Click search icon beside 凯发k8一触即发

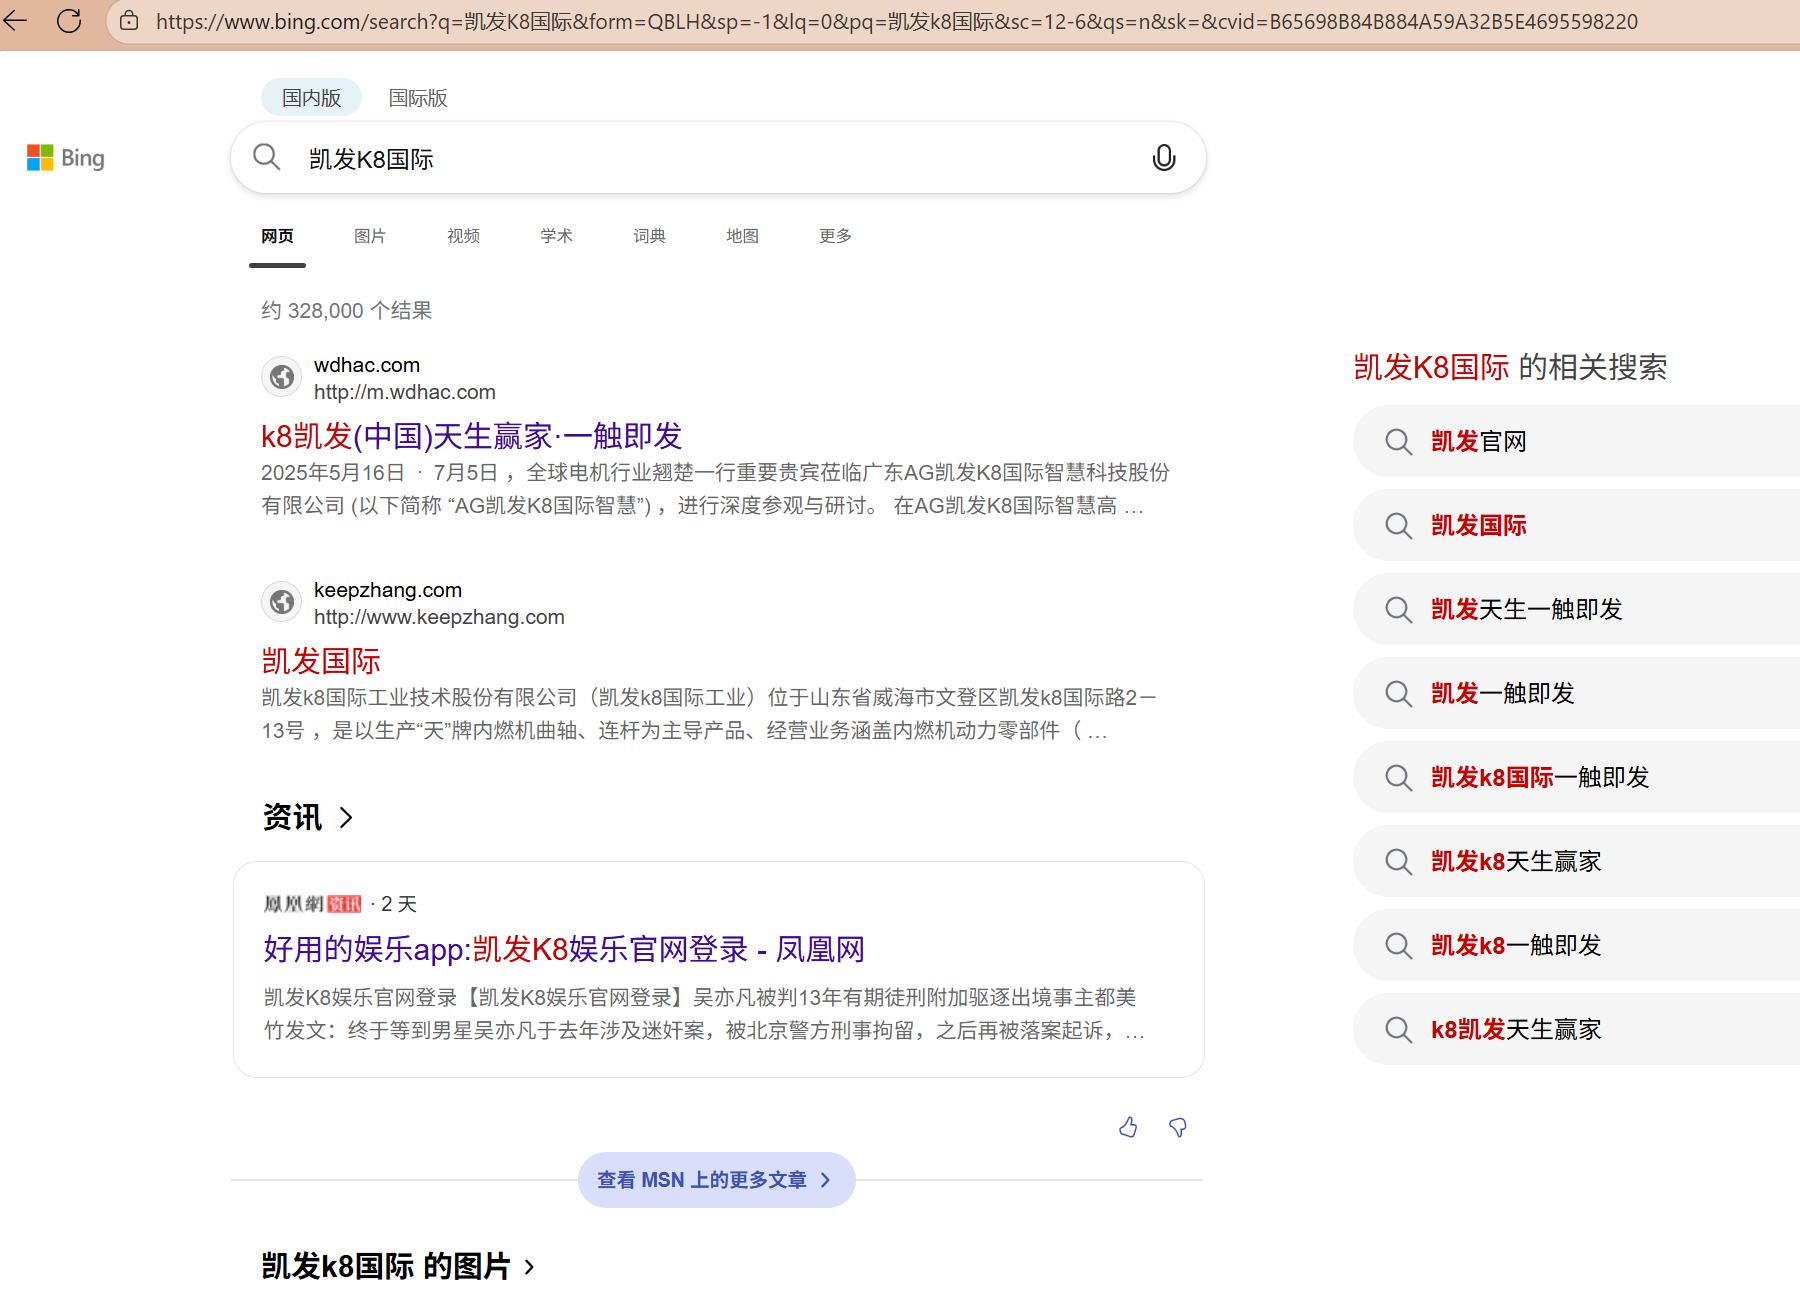(x=1398, y=946)
